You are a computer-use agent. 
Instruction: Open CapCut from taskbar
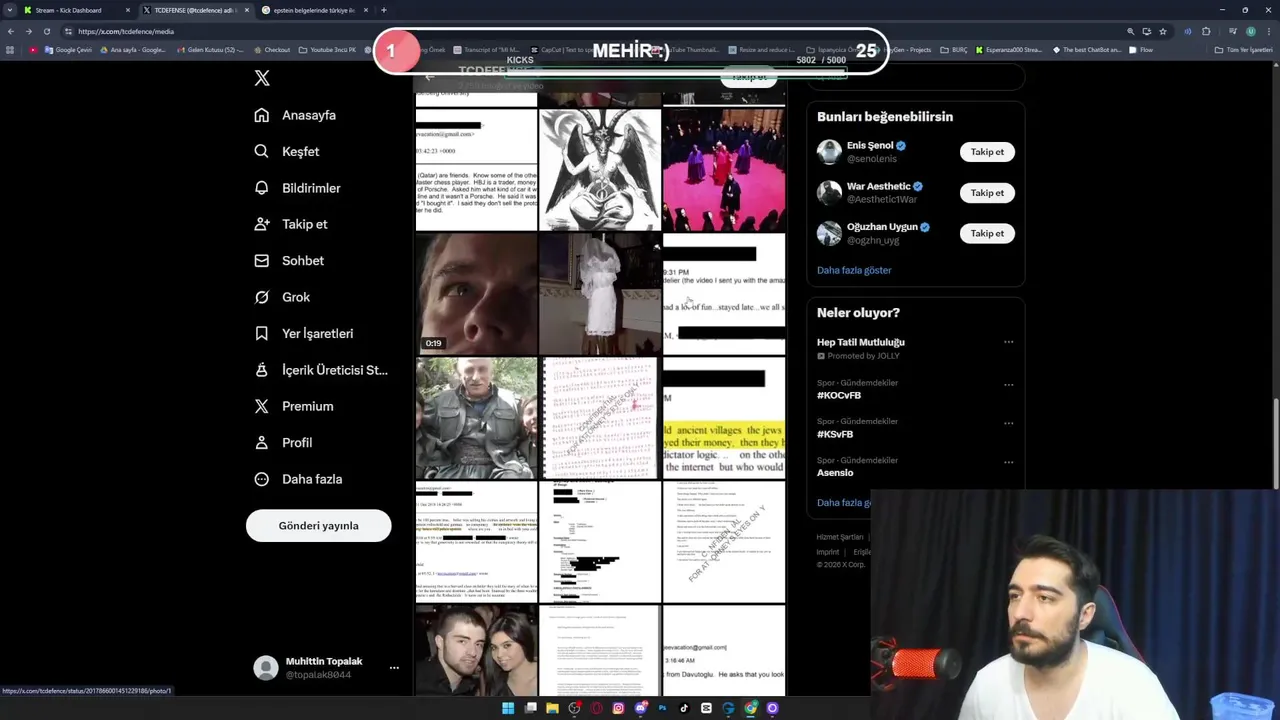[706, 708]
